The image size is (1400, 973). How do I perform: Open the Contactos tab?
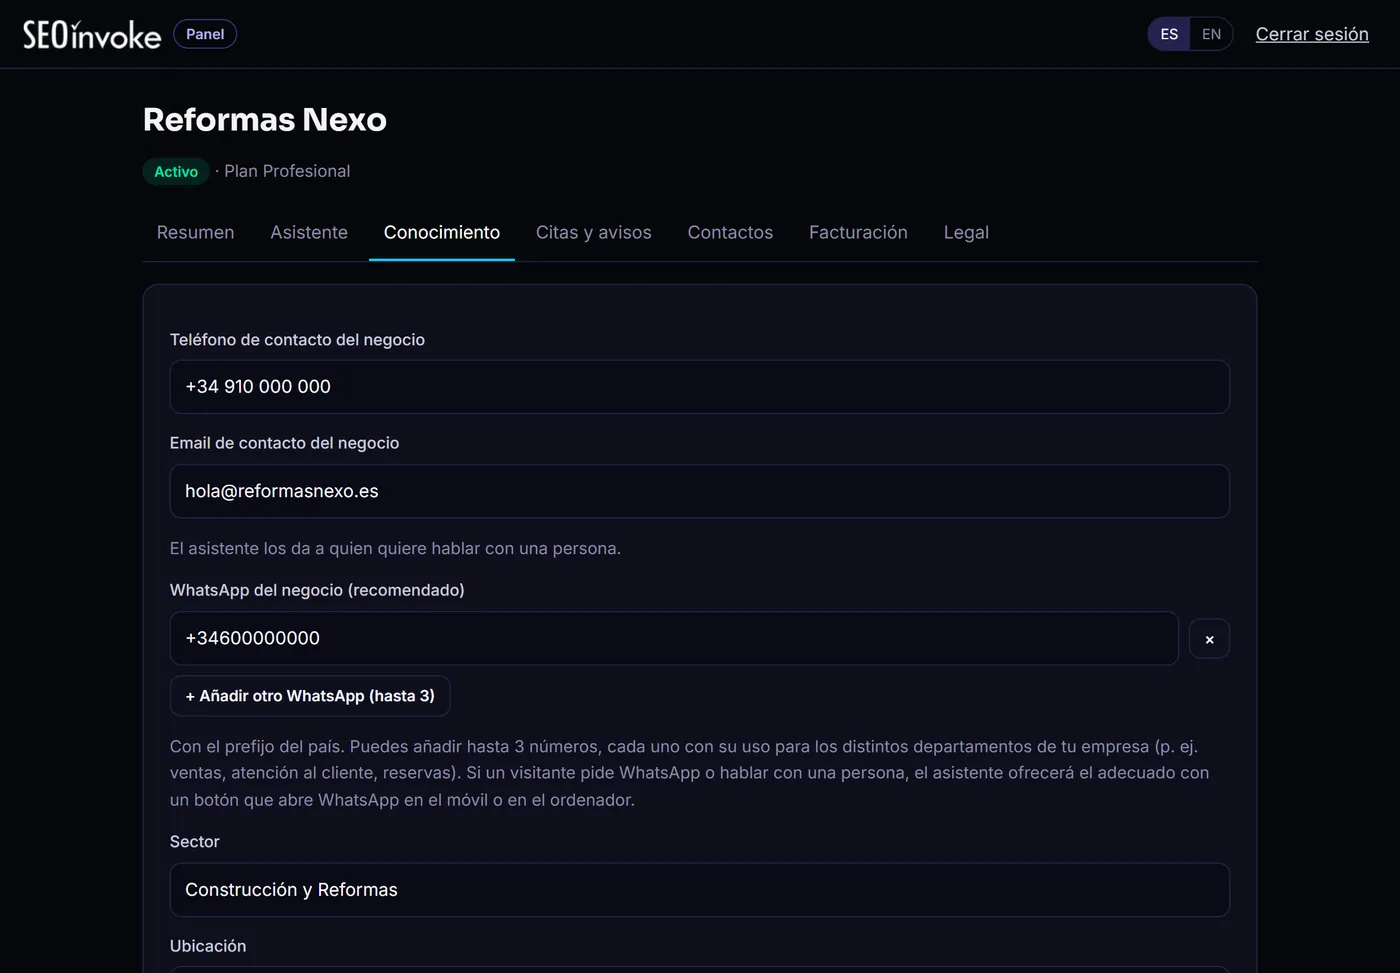click(x=730, y=232)
